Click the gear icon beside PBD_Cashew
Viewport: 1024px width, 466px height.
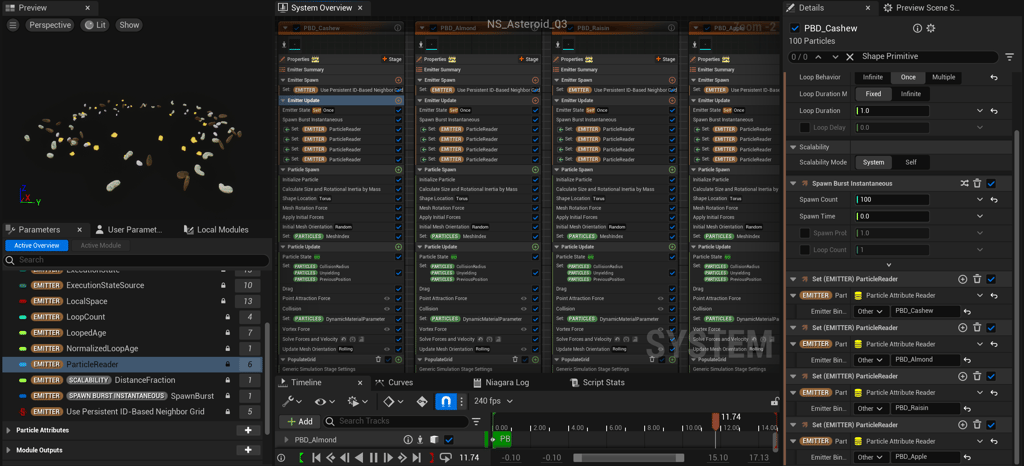click(x=930, y=28)
